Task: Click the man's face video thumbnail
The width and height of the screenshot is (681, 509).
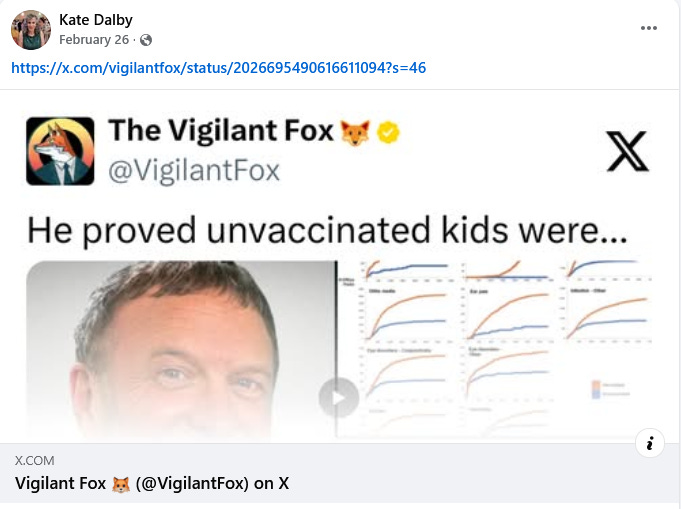Action: [181, 350]
